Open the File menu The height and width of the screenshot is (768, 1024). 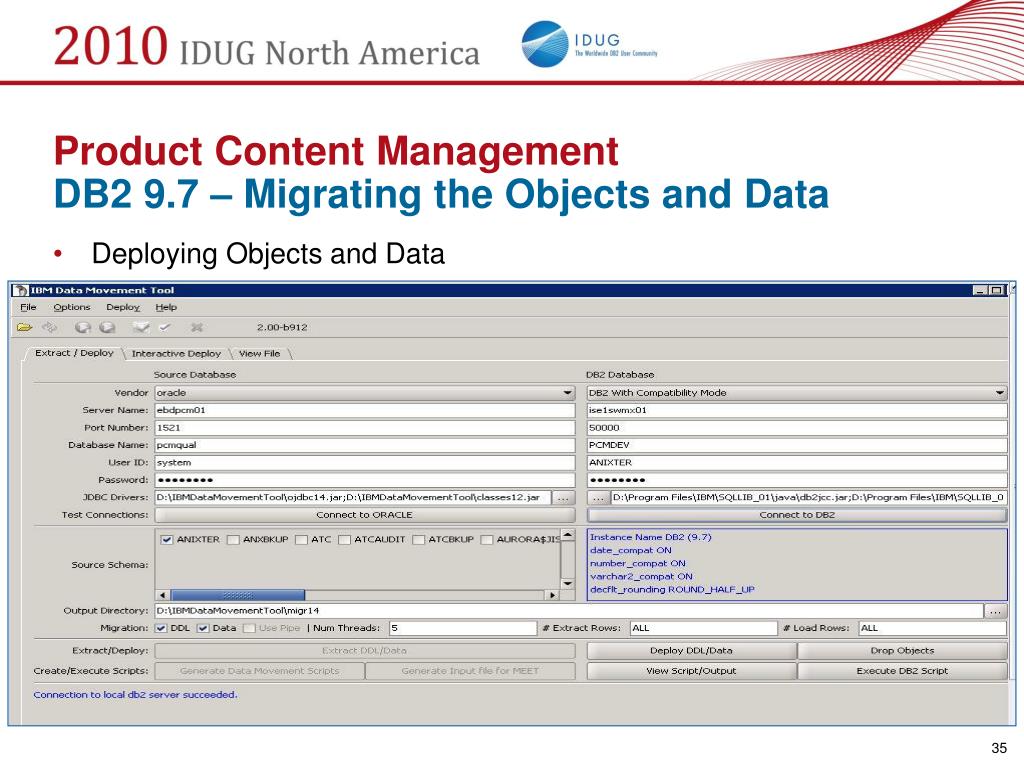coord(28,307)
